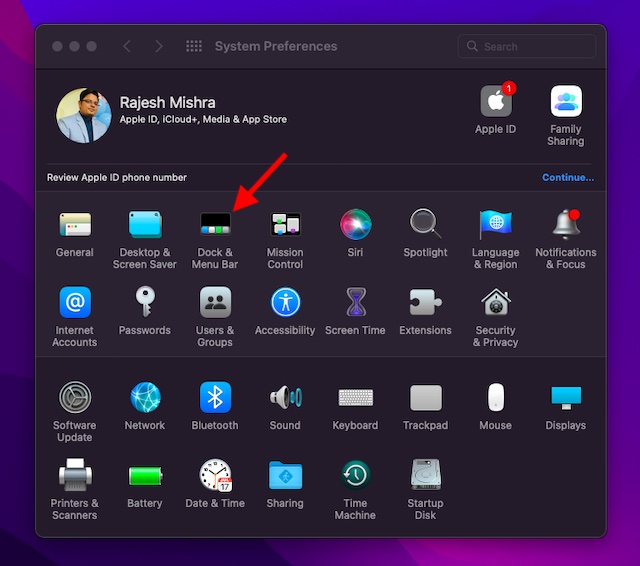This screenshot has width=640, height=566.
Task: Open Bluetooth settings
Action: 215,397
